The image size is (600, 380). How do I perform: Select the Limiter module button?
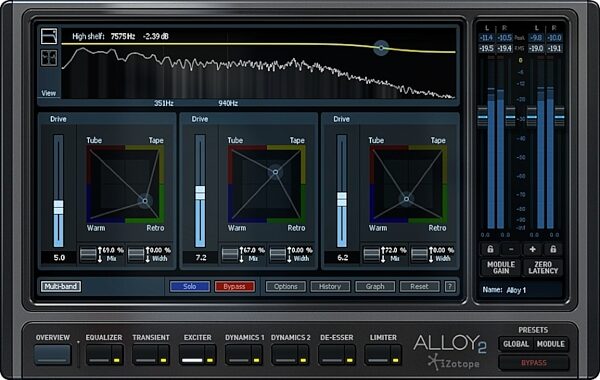[378, 355]
